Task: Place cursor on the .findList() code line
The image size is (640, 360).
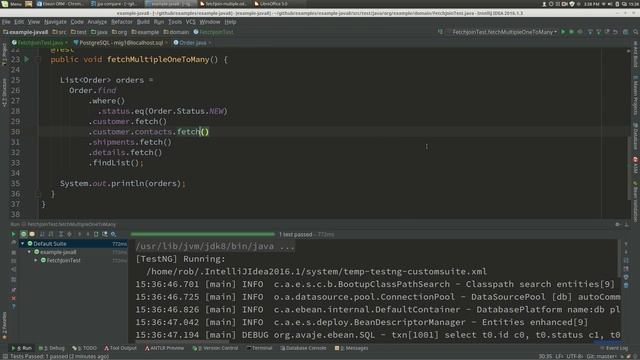Action: (116, 163)
